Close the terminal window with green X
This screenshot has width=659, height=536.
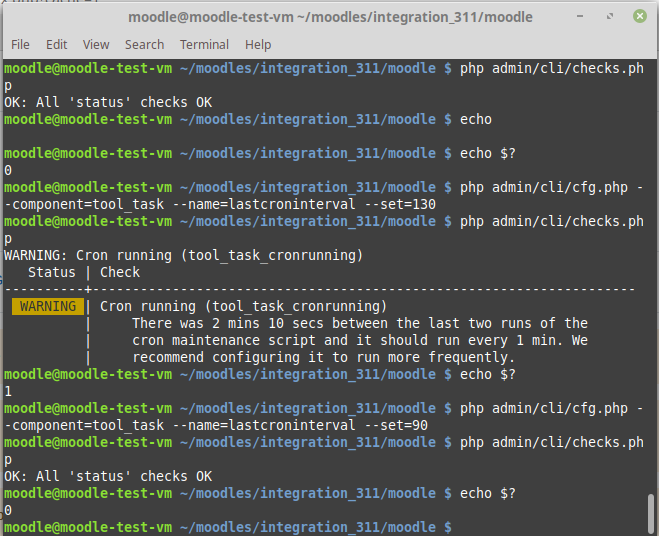point(639,16)
